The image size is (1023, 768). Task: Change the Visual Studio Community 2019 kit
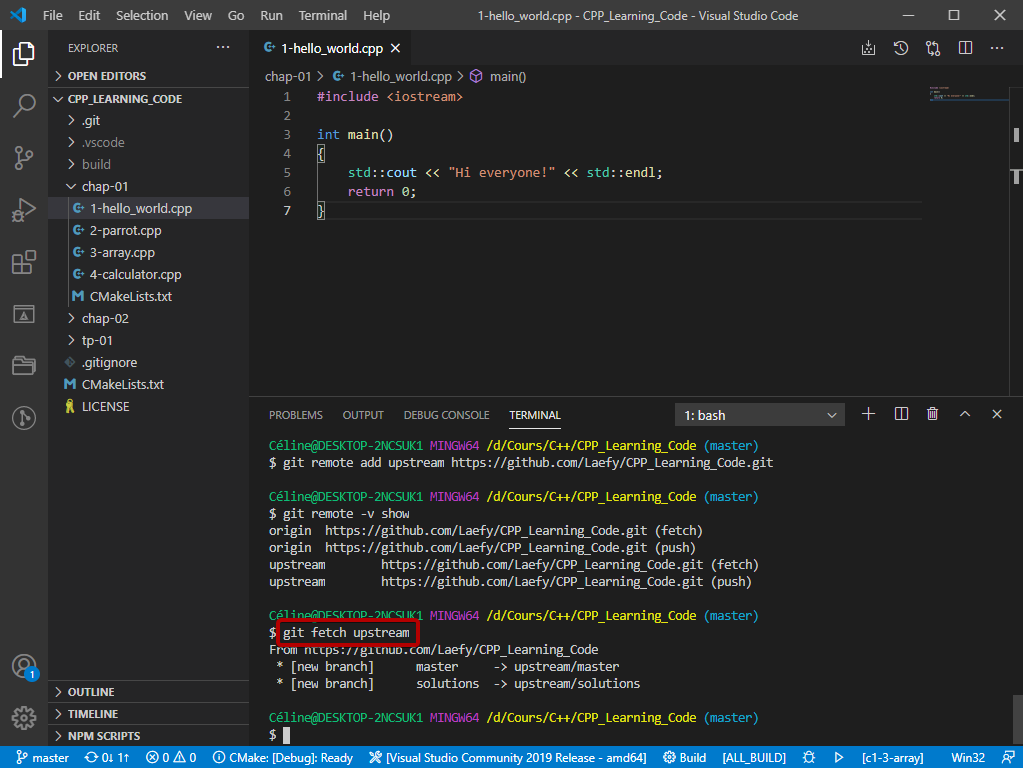508,758
